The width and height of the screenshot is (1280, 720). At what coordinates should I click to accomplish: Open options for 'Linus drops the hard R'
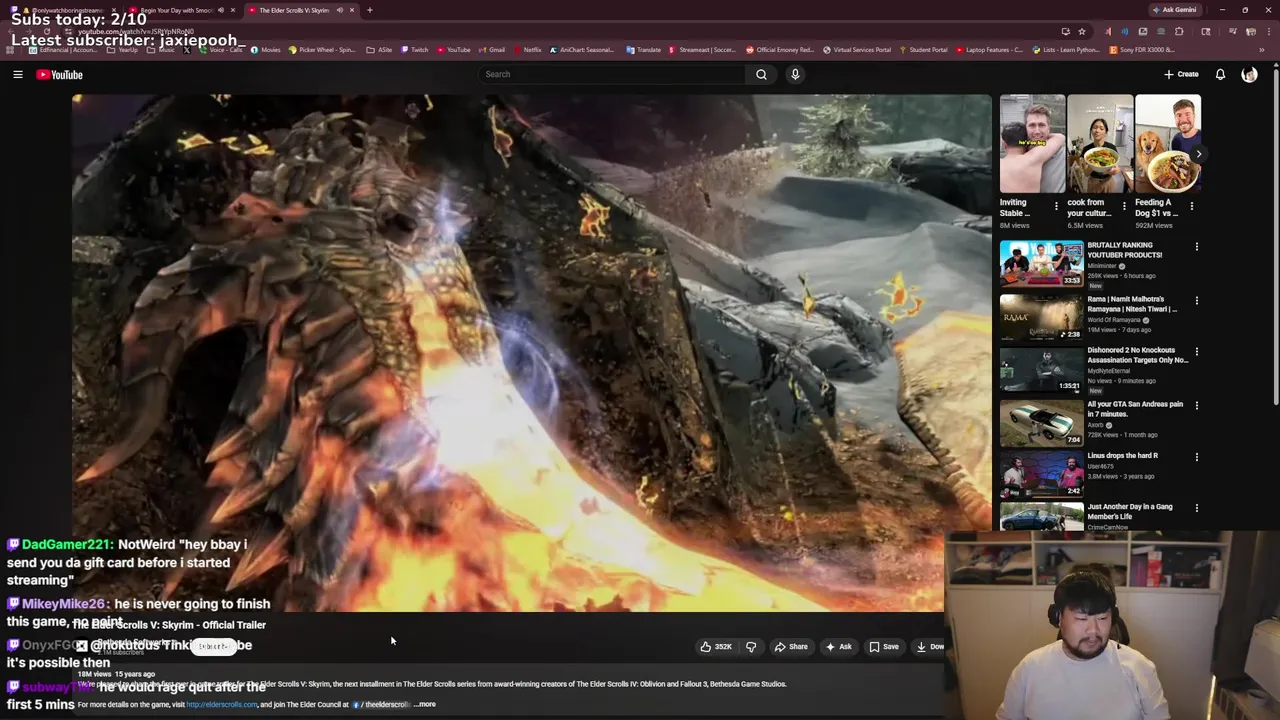tap(1196, 457)
